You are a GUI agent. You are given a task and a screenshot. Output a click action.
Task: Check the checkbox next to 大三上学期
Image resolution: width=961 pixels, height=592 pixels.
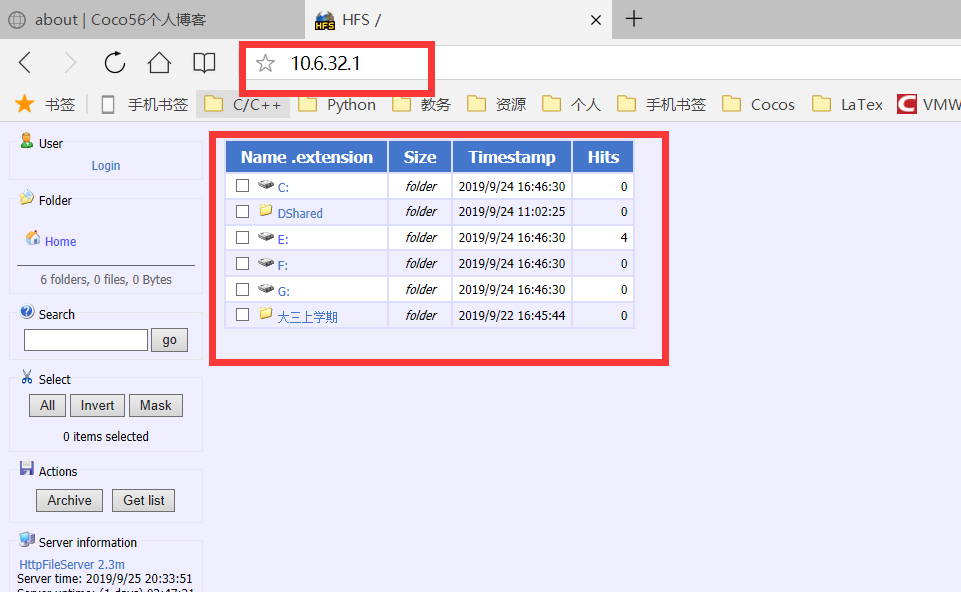pos(242,314)
